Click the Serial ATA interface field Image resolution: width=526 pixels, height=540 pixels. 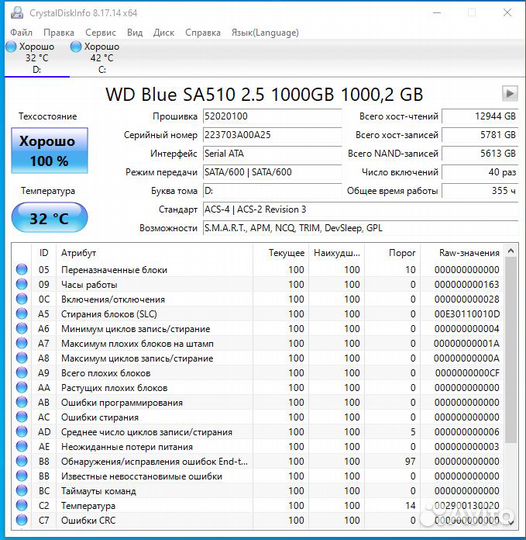(x=272, y=153)
